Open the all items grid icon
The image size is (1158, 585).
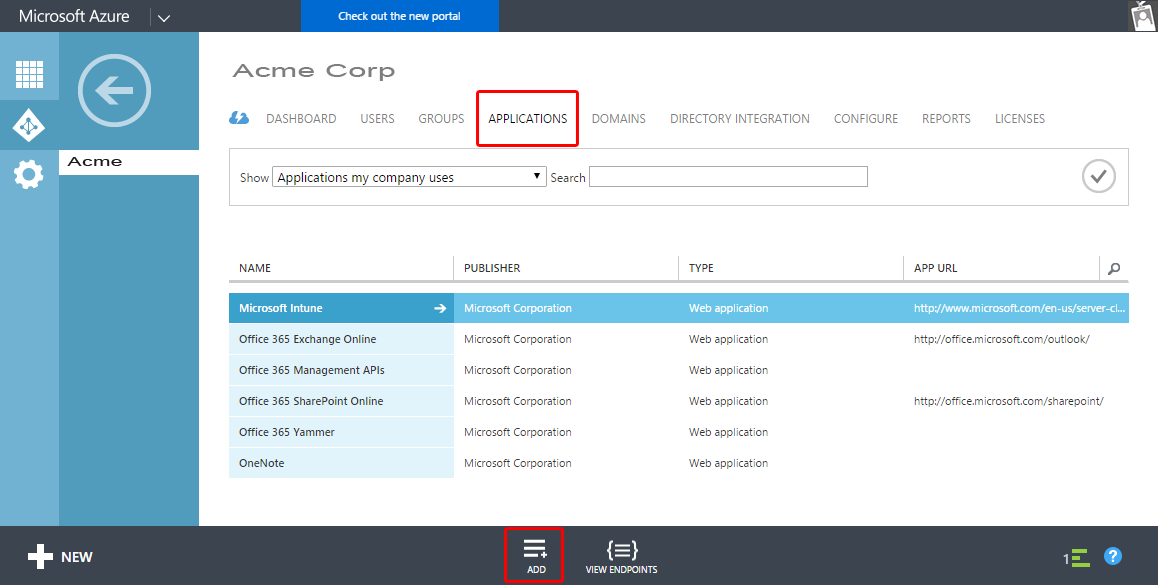[29, 74]
